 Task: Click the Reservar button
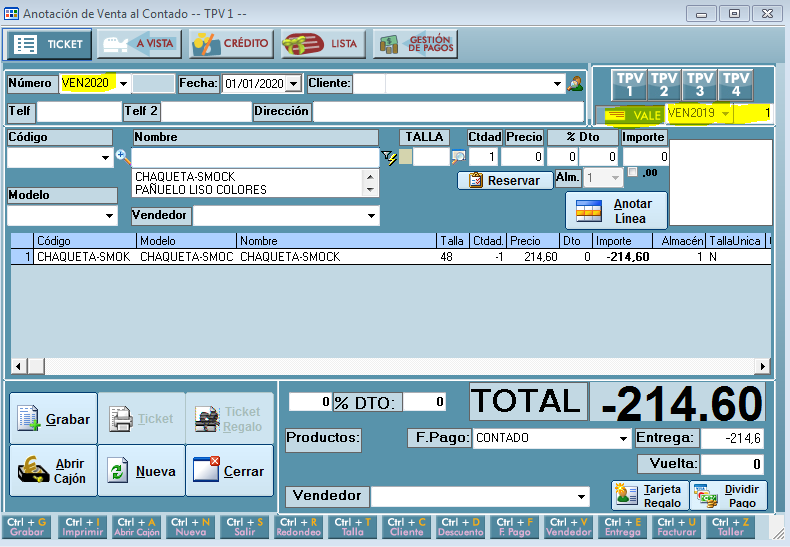(x=505, y=180)
